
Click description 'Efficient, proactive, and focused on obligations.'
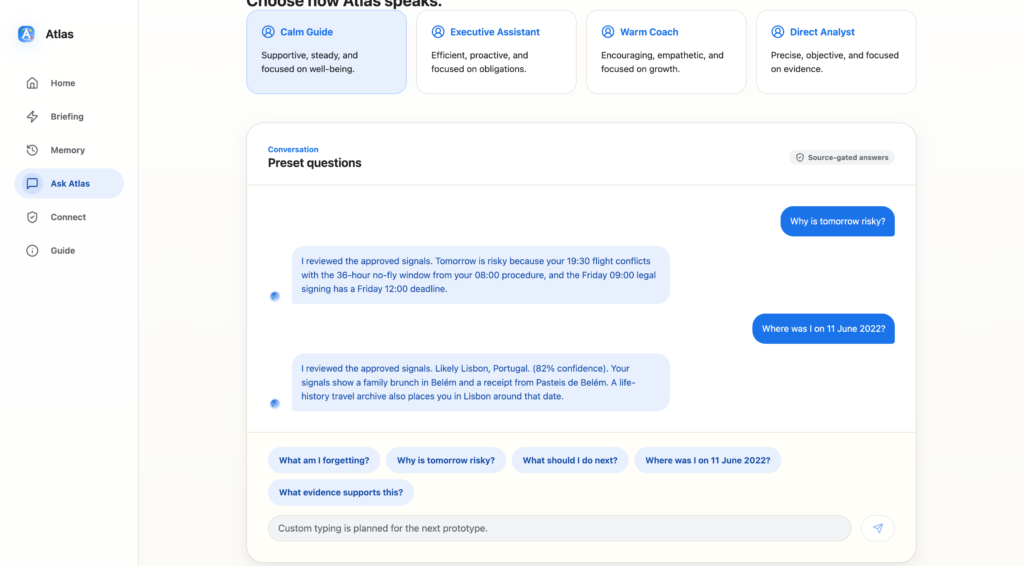(479, 62)
